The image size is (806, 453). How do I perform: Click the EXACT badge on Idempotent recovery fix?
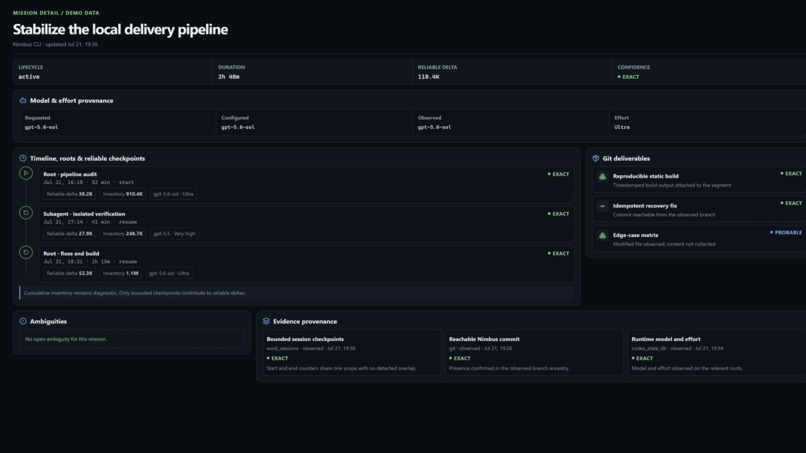click(791, 203)
